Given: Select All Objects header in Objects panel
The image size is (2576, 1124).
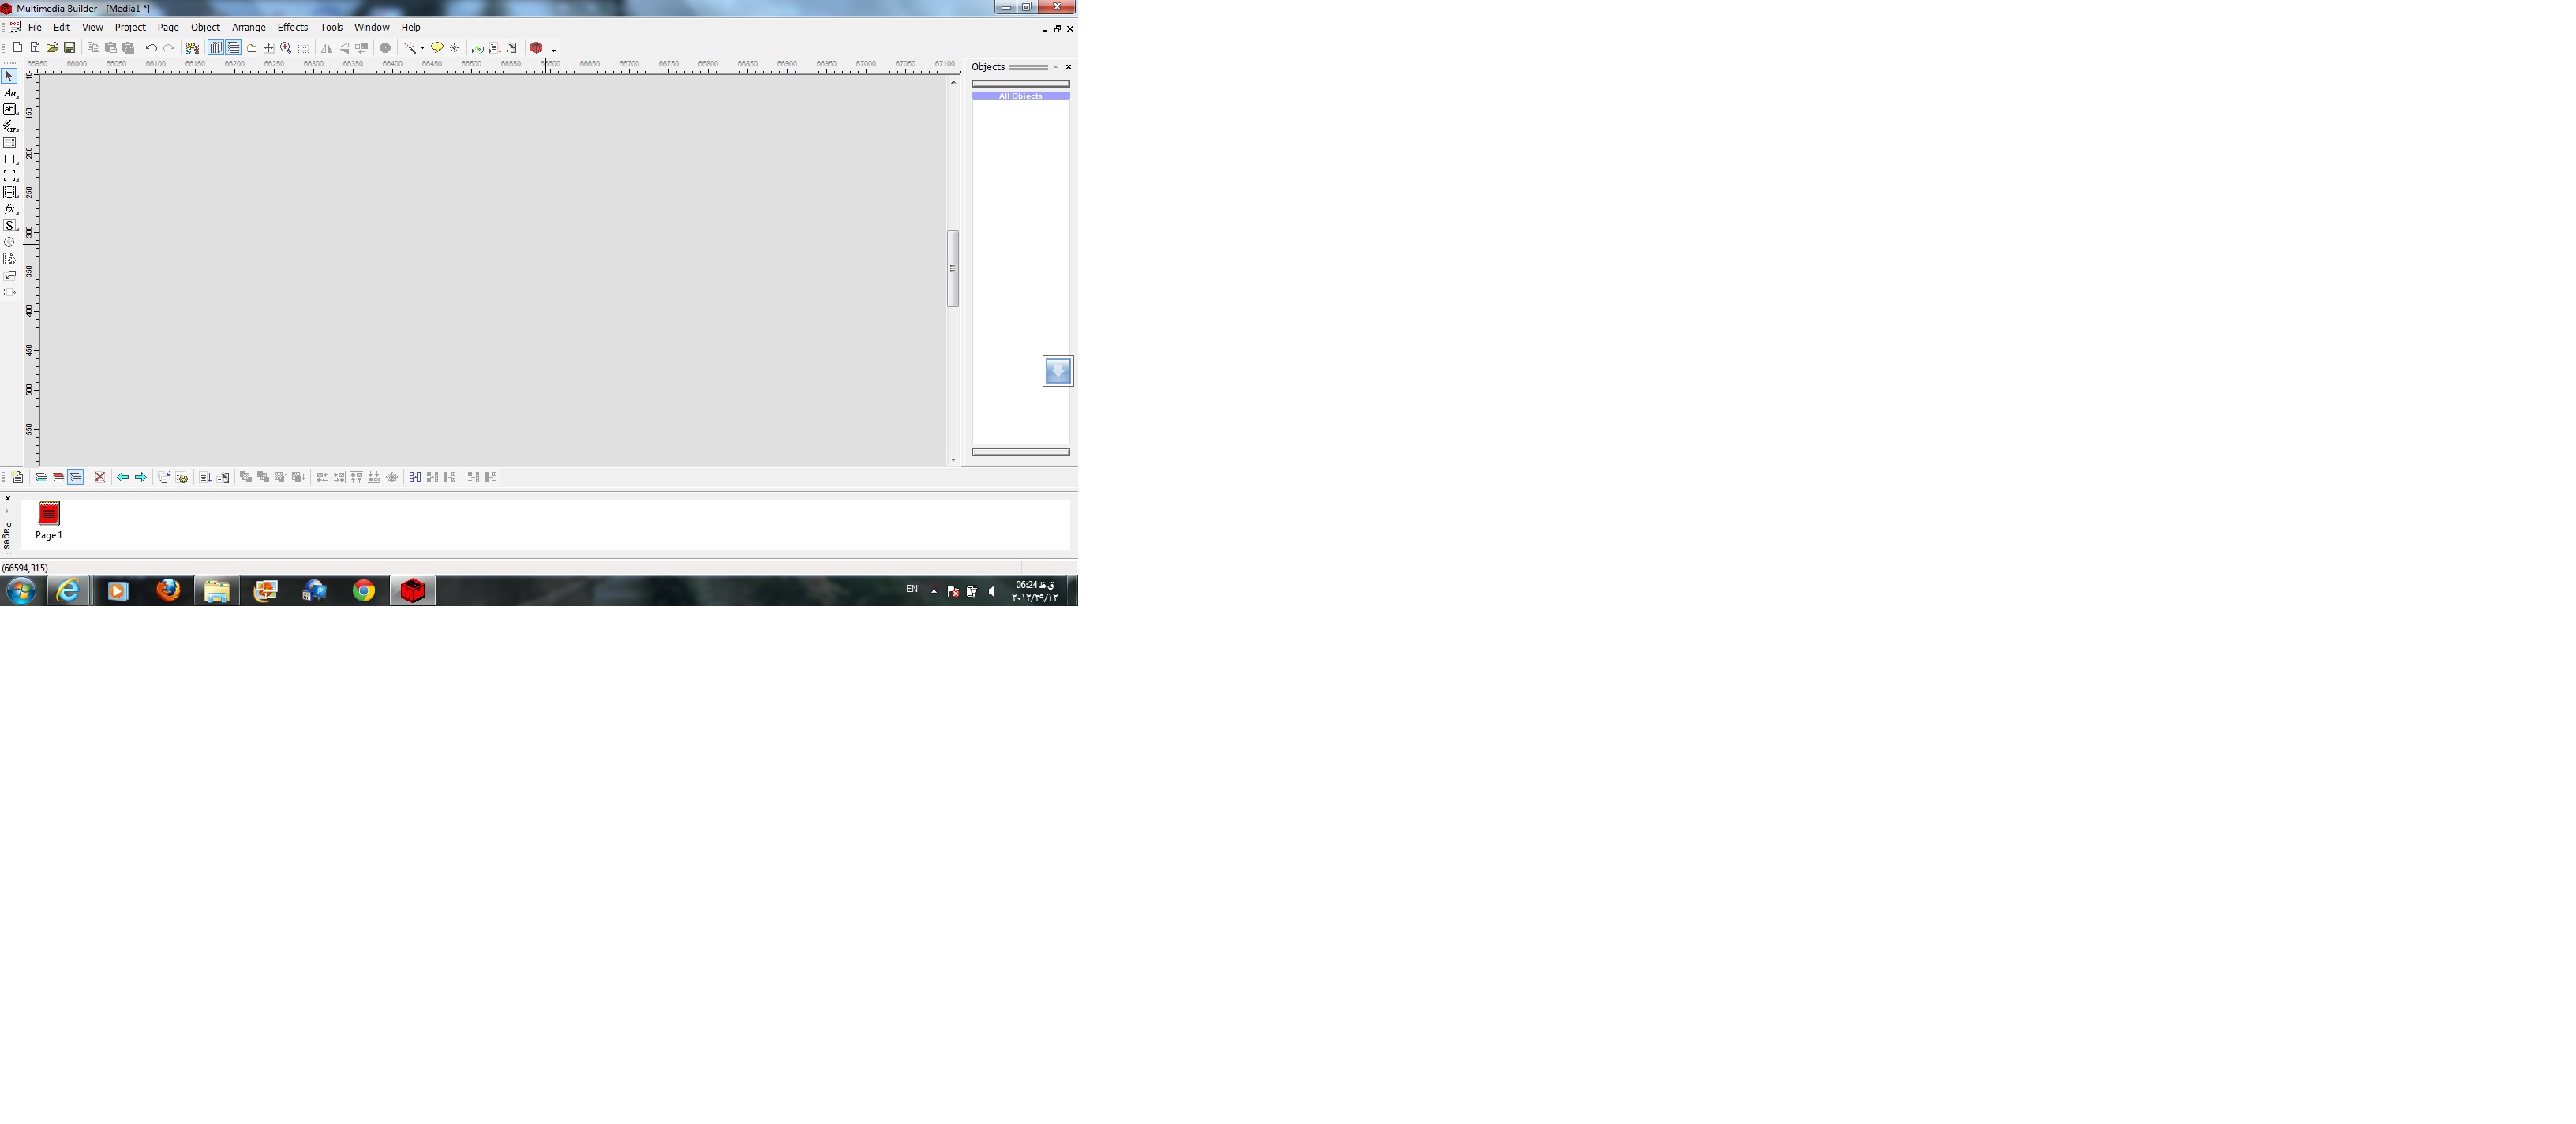Looking at the screenshot, I should point(1021,96).
